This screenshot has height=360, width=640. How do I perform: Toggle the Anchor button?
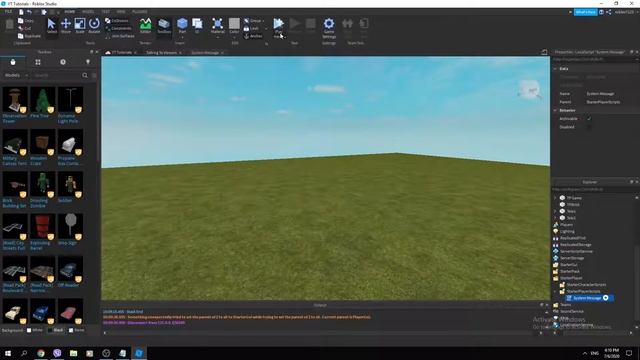pyautogui.click(x=254, y=36)
